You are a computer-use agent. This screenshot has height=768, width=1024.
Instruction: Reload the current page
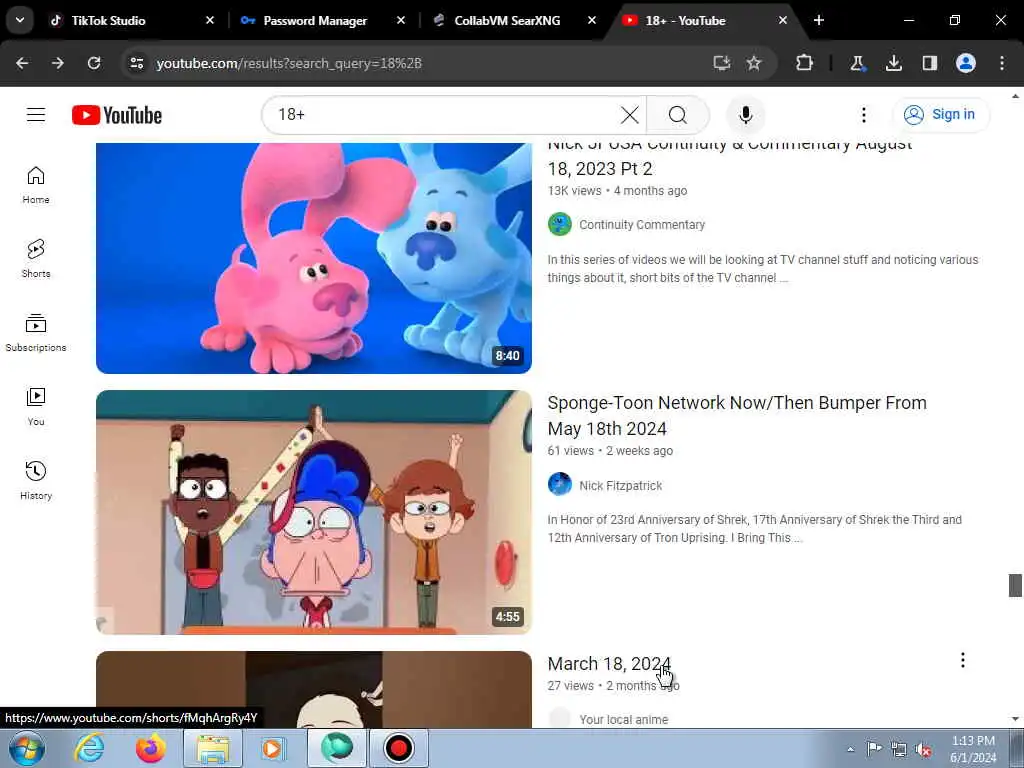pos(94,63)
